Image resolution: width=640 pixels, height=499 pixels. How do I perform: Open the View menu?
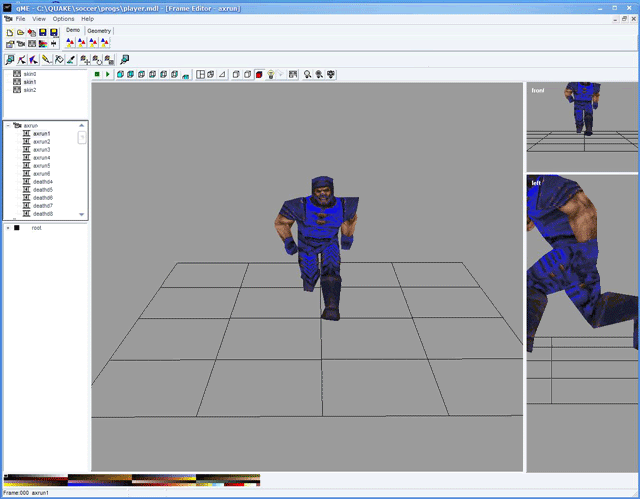[39, 19]
